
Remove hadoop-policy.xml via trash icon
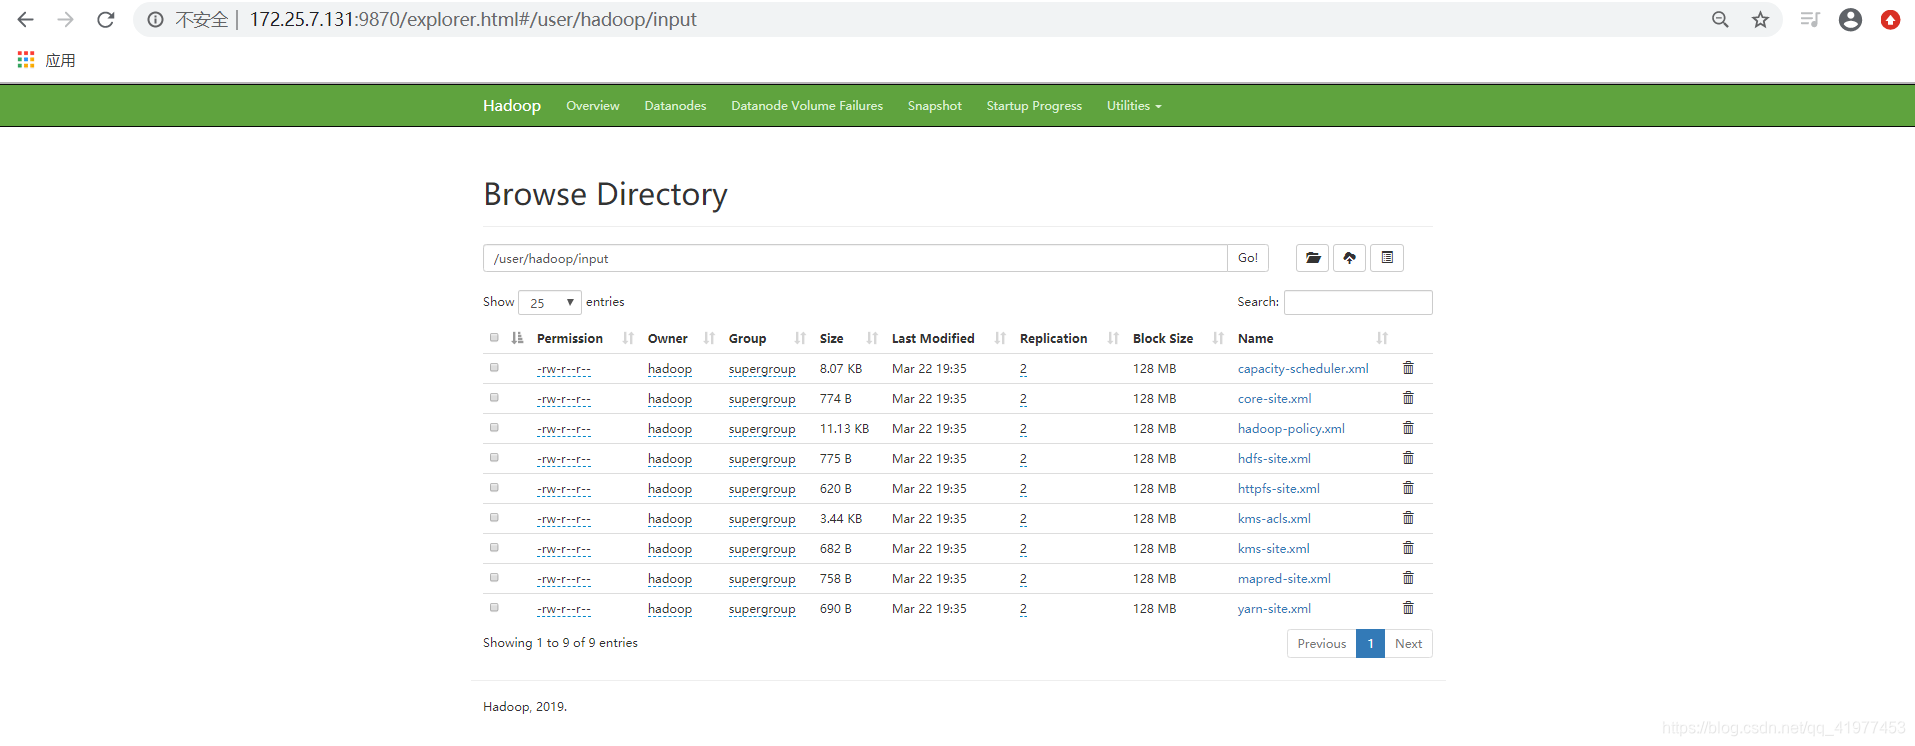click(x=1408, y=428)
